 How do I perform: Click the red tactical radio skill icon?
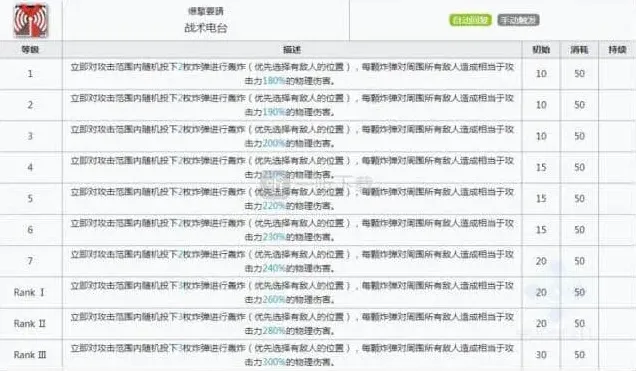pyautogui.click(x=31, y=20)
